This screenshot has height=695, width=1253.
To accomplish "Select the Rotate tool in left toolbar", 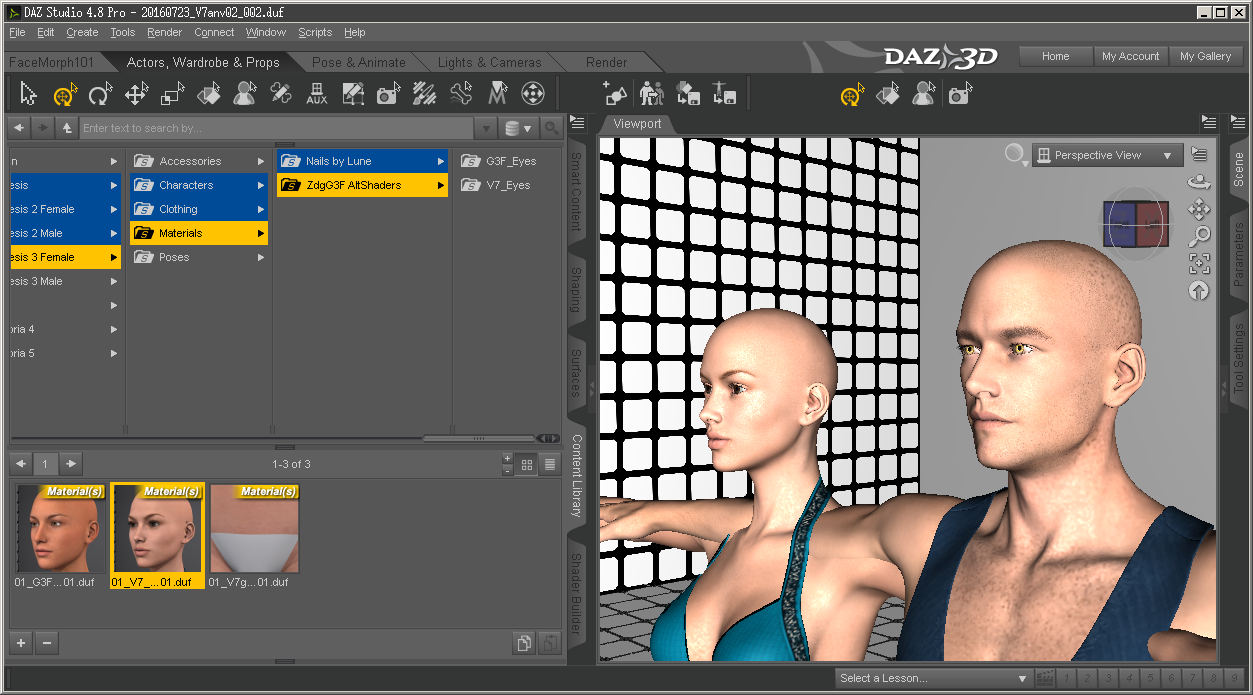I will click(x=100, y=95).
